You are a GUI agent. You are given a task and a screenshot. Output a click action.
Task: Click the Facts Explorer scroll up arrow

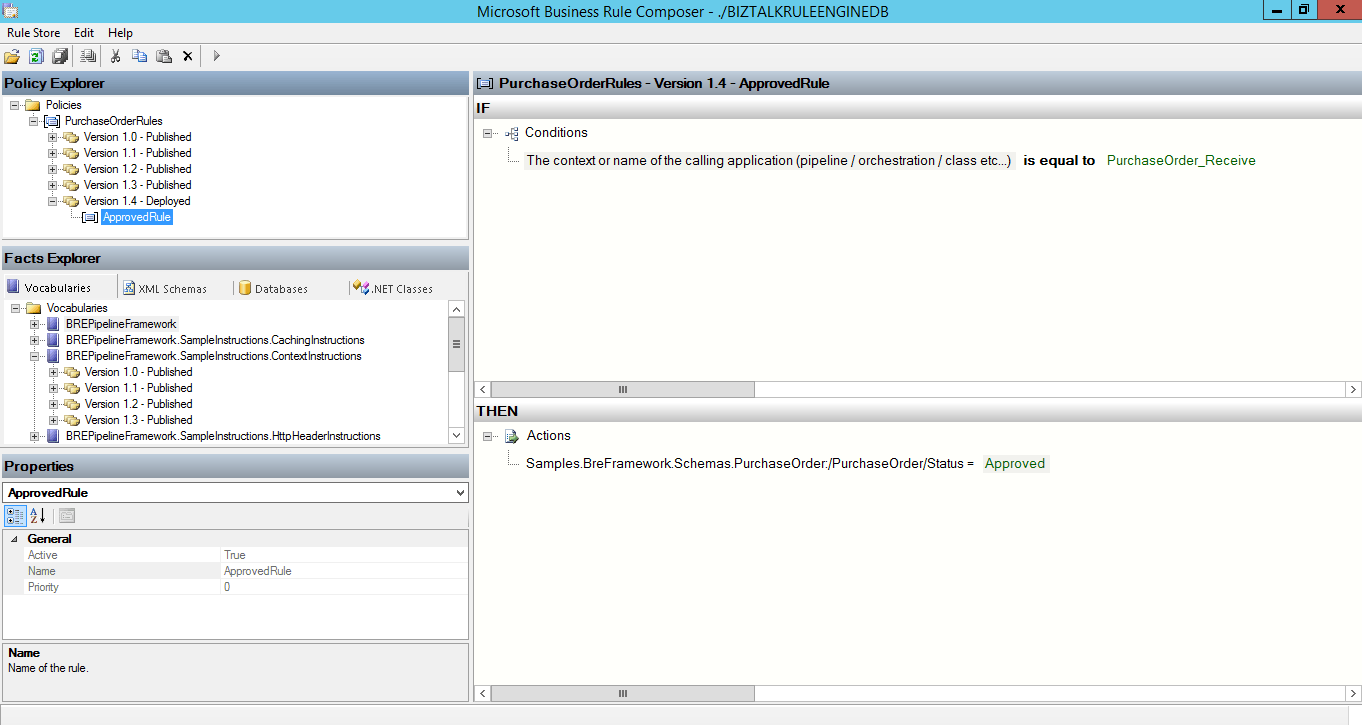coord(457,309)
